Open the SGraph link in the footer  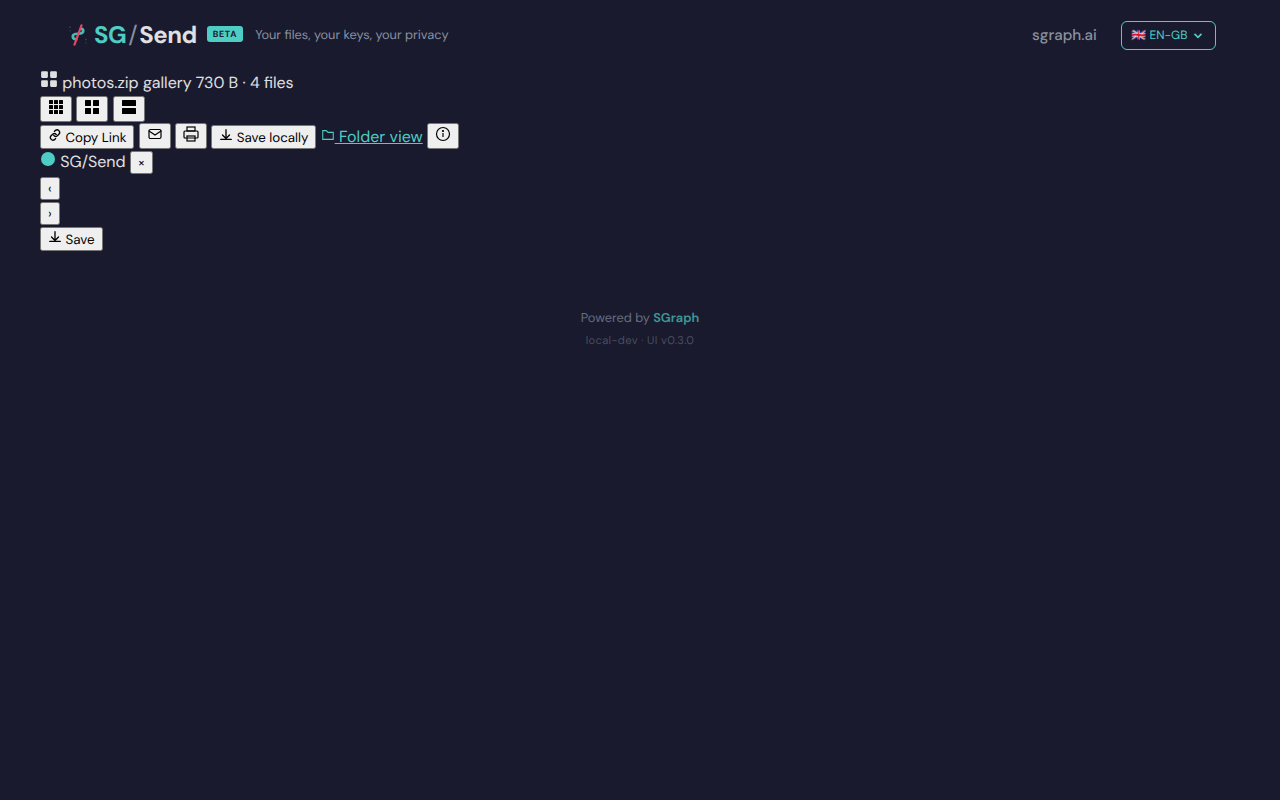click(x=676, y=318)
